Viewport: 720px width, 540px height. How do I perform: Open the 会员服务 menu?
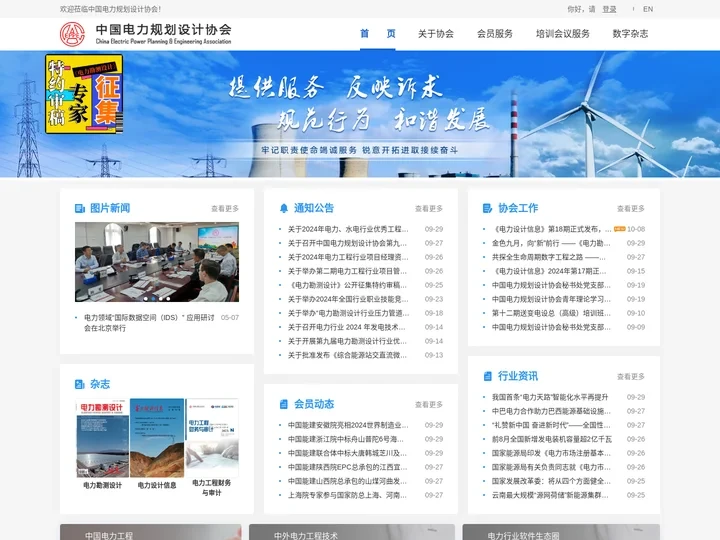(x=495, y=34)
